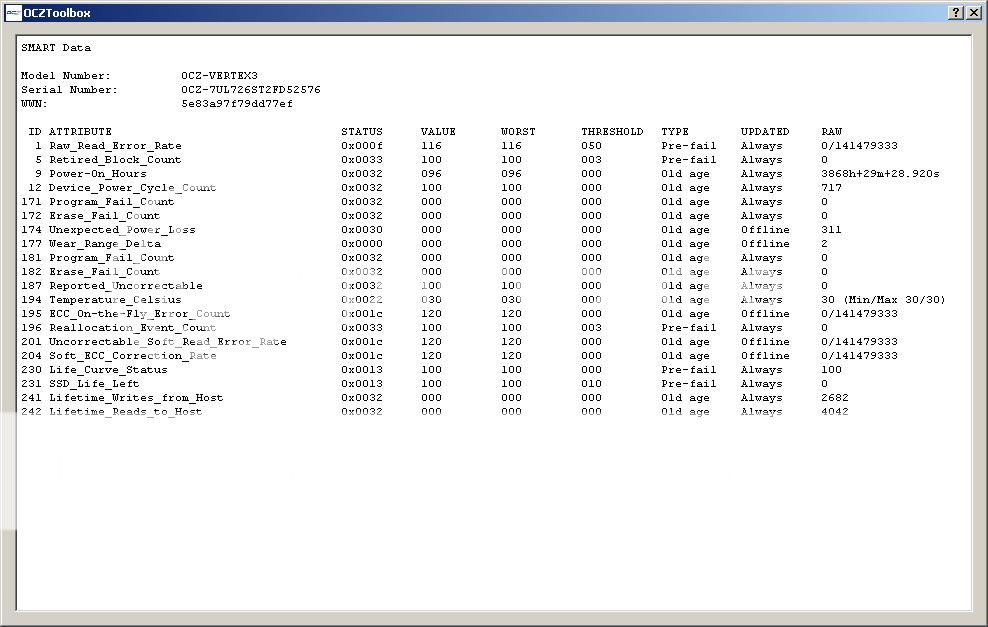
Task: Select the Life_Curve_Status attribute
Action: 108,369
